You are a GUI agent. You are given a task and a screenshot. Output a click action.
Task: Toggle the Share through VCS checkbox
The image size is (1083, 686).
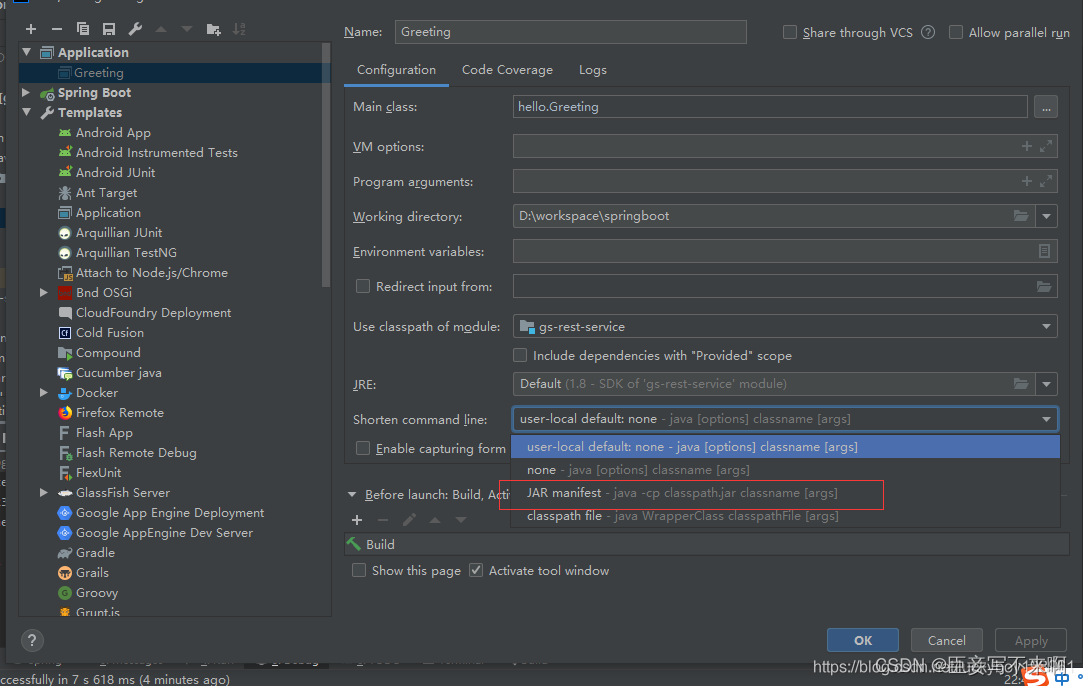(x=789, y=32)
